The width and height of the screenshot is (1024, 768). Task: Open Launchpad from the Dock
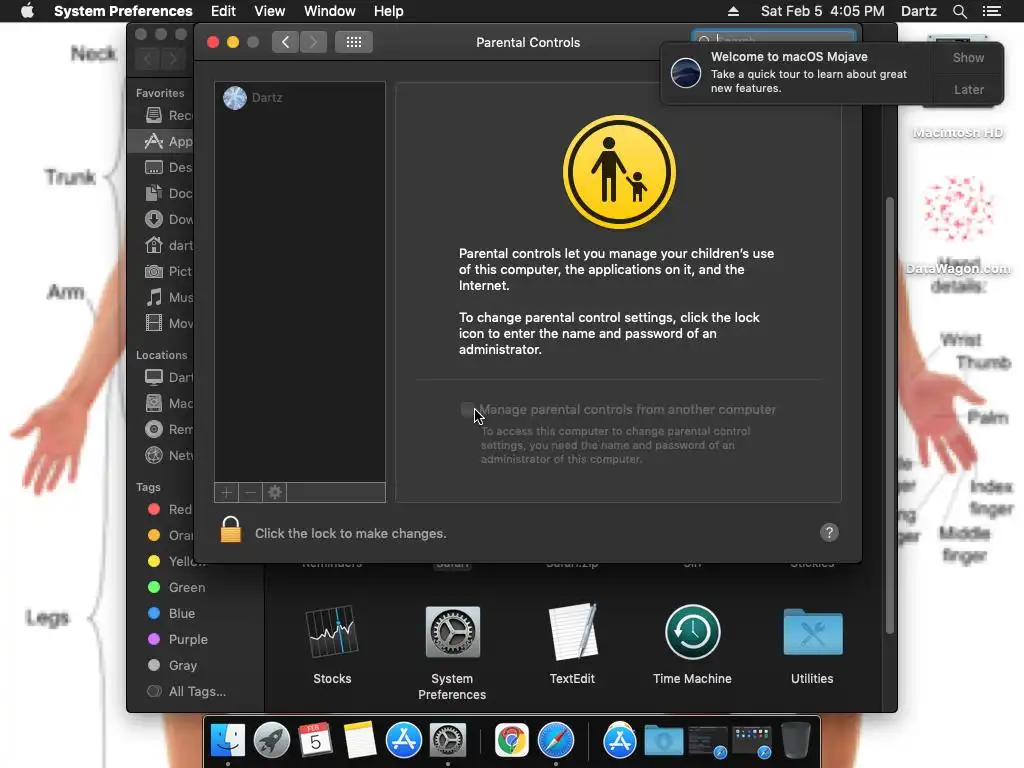tap(272, 741)
